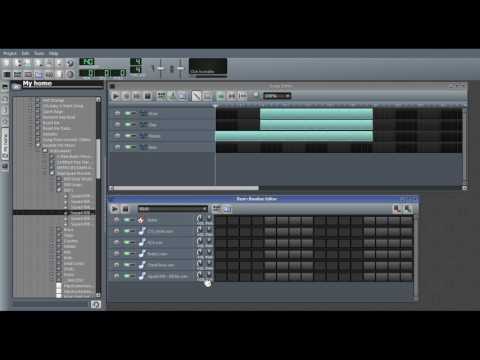The width and height of the screenshot is (480, 360).
Task: Add an automation track in Song Editor
Action: tap(182, 96)
